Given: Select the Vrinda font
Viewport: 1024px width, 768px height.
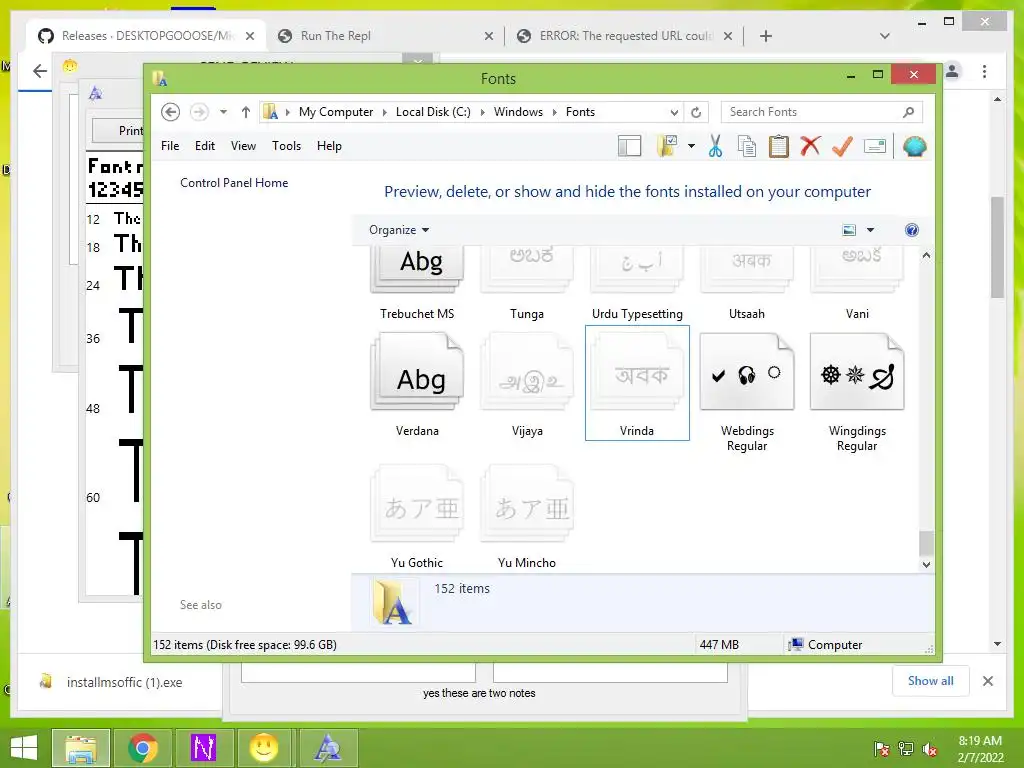Looking at the screenshot, I should coord(637,383).
